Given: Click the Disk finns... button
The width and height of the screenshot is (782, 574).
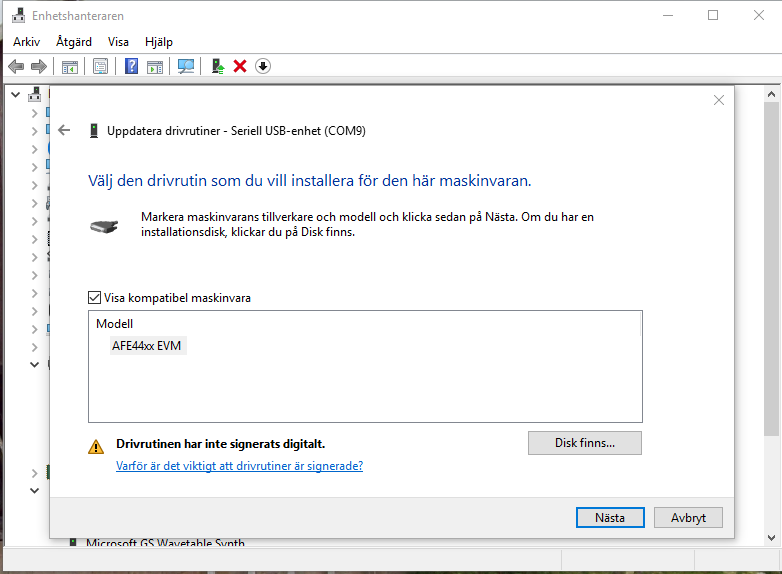Looking at the screenshot, I should pyautogui.click(x=585, y=443).
